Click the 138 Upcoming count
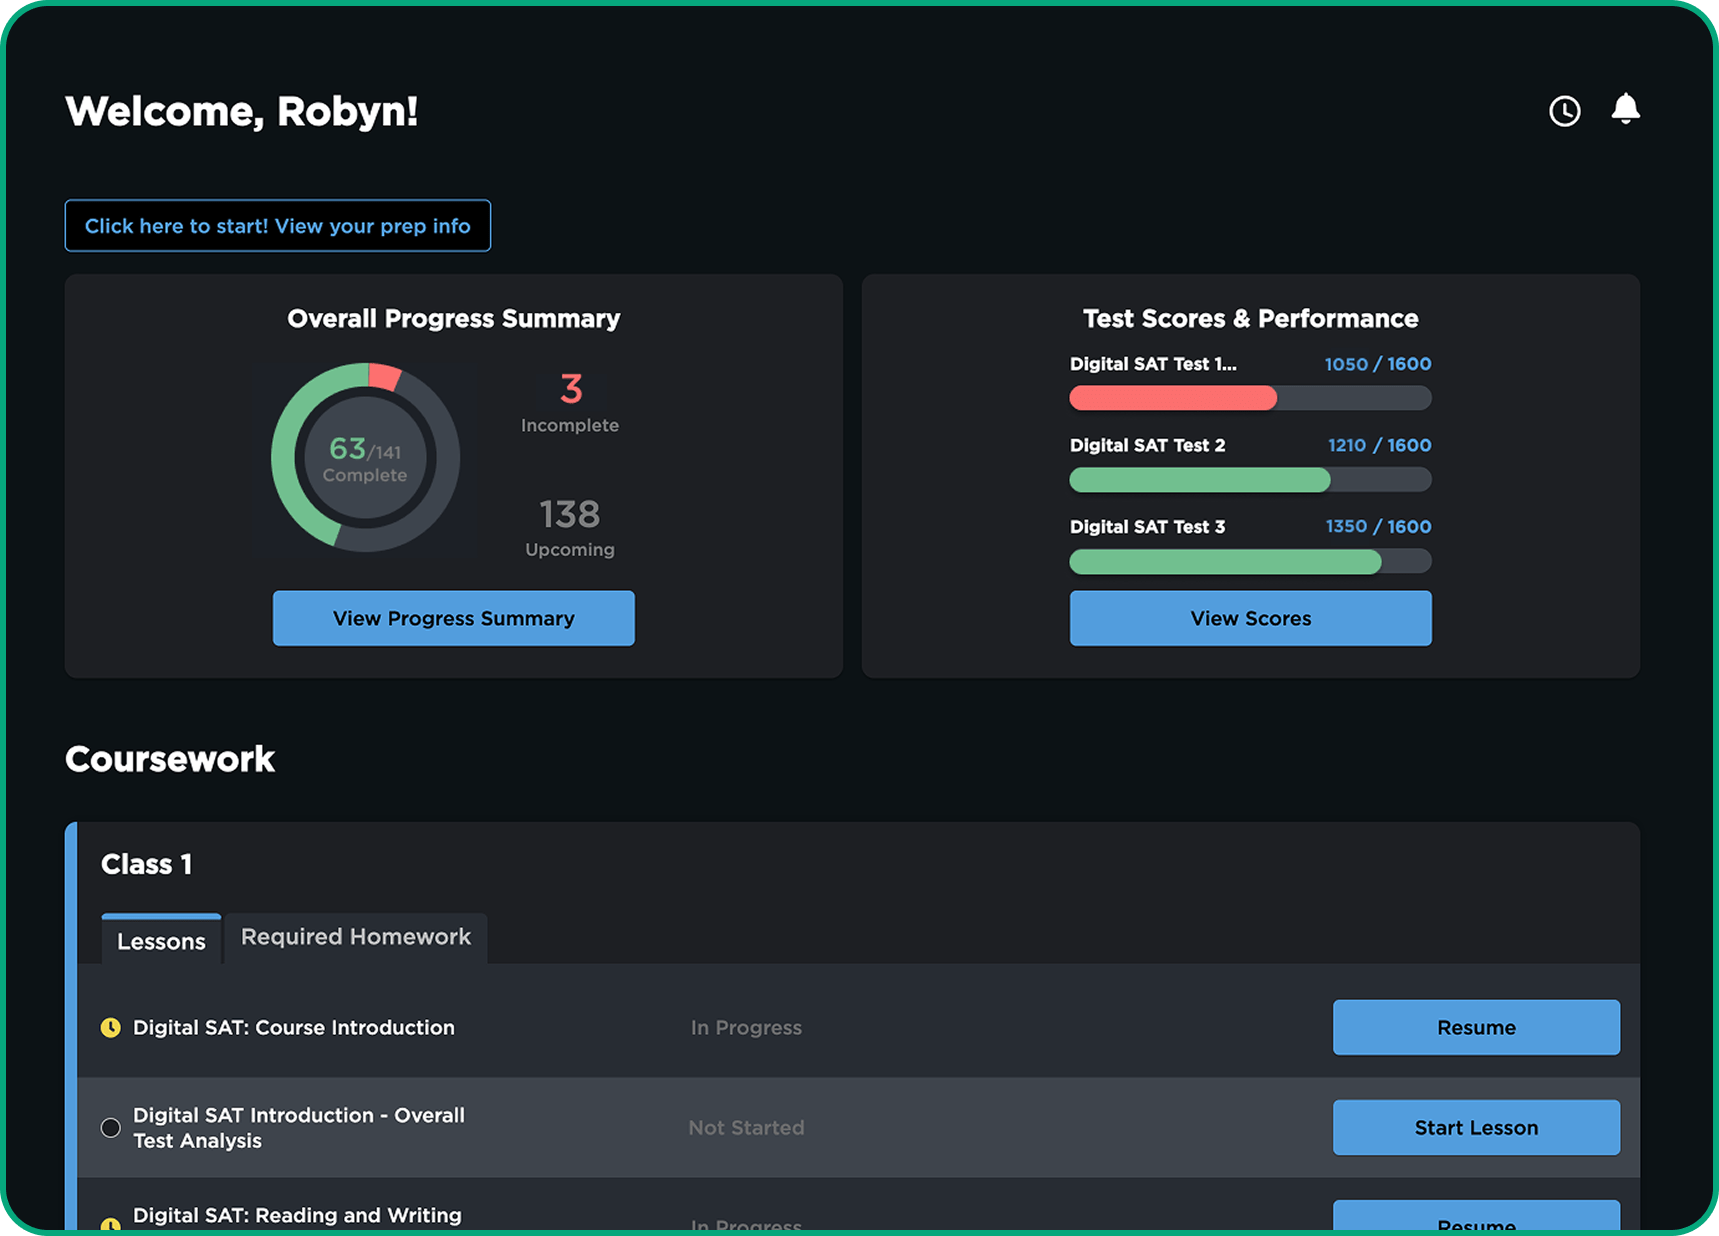 570,515
